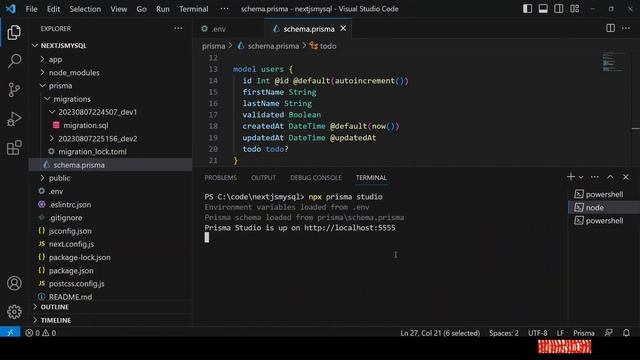
Task: Show errors and warnings count in status bar
Action: pyautogui.click(x=41, y=333)
